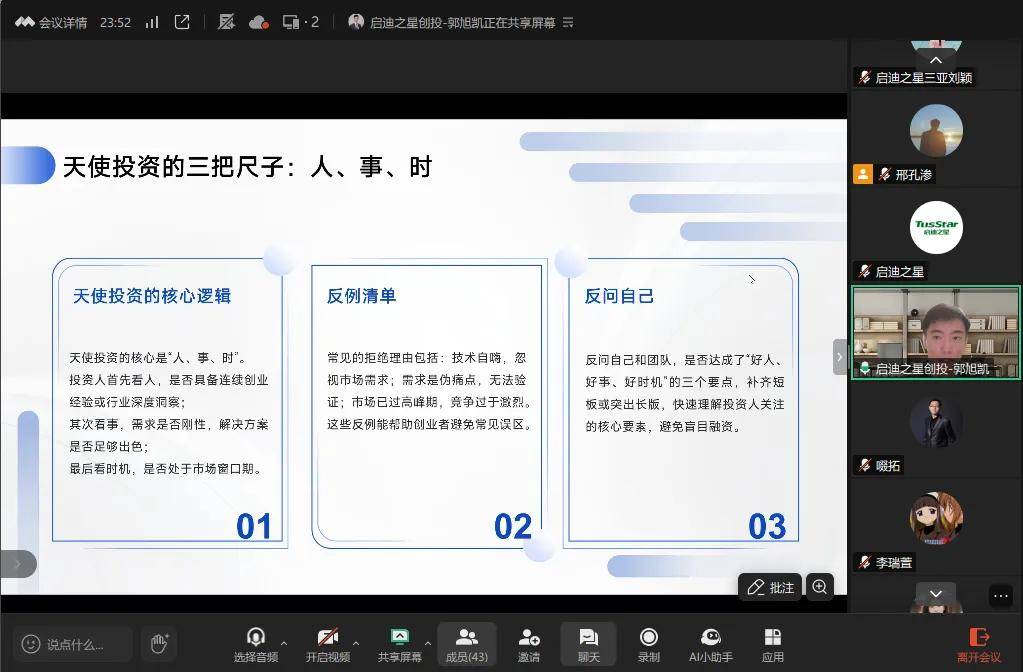Viewport: 1023px width, 672px height.
Task: Type in the 说点什么 chat input
Action: point(75,644)
